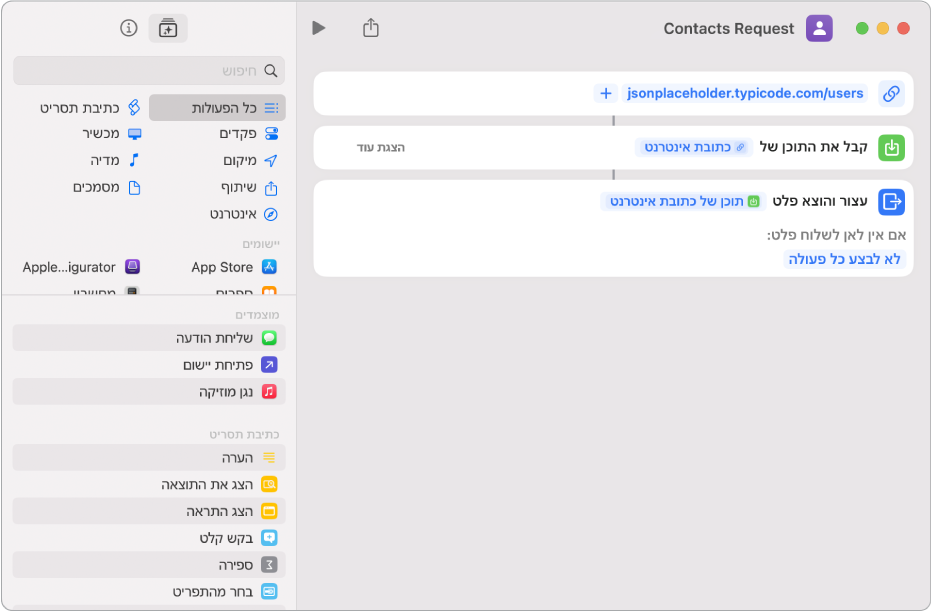
Task: Select the כל הפעולות category
Action: click(x=217, y=107)
